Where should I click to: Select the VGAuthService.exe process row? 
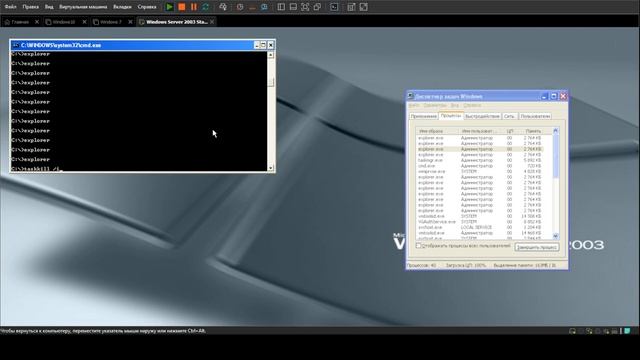coord(480,222)
